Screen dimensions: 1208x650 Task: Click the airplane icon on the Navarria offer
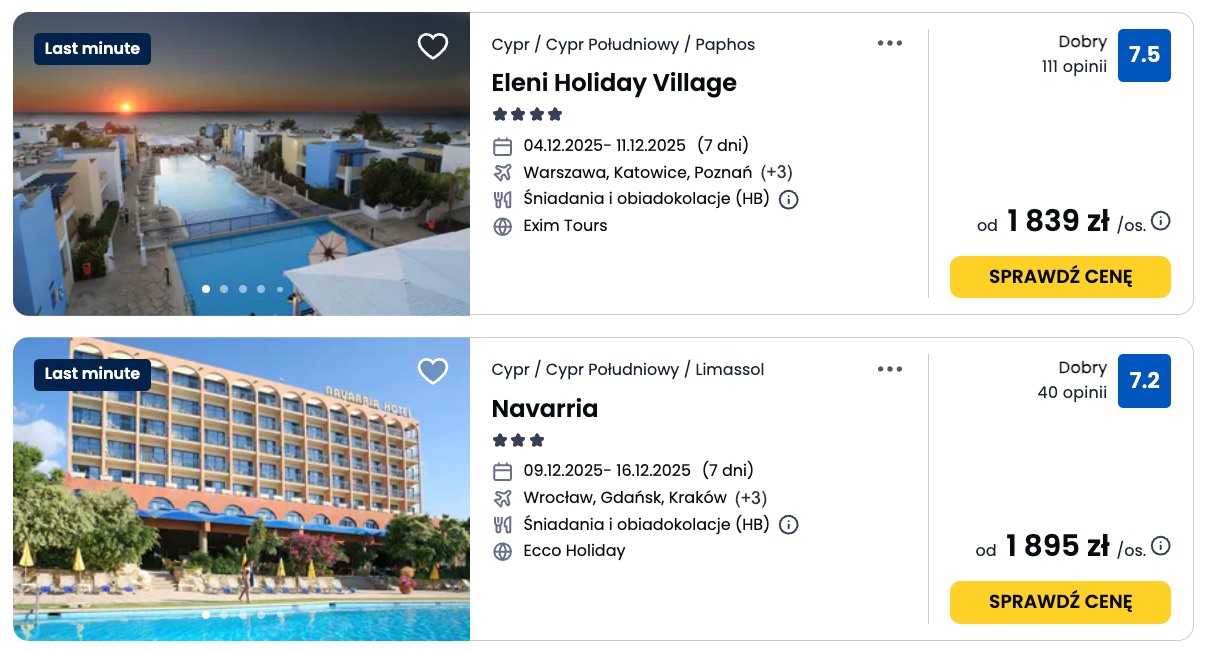tap(503, 497)
